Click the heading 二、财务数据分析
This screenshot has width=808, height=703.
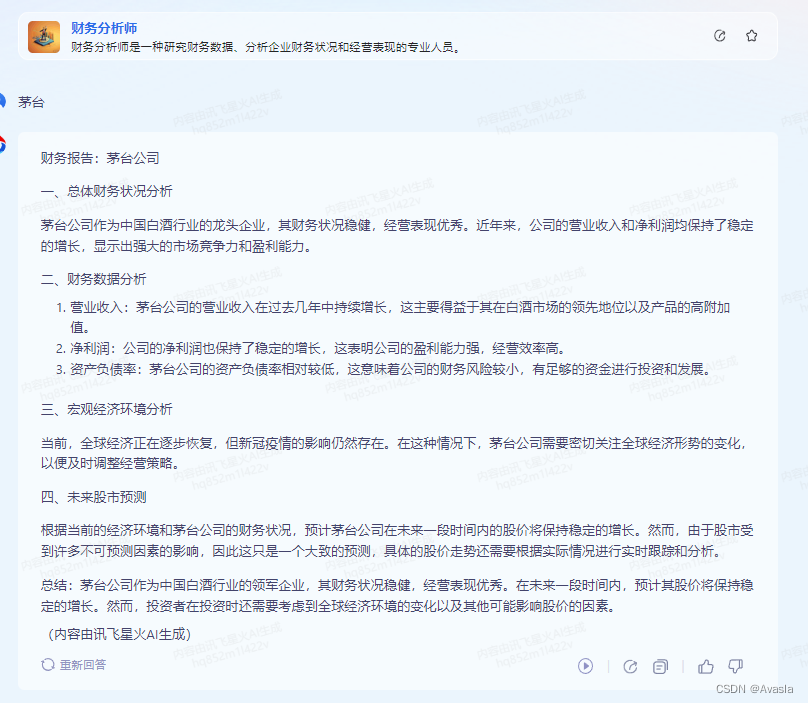(x=93, y=279)
